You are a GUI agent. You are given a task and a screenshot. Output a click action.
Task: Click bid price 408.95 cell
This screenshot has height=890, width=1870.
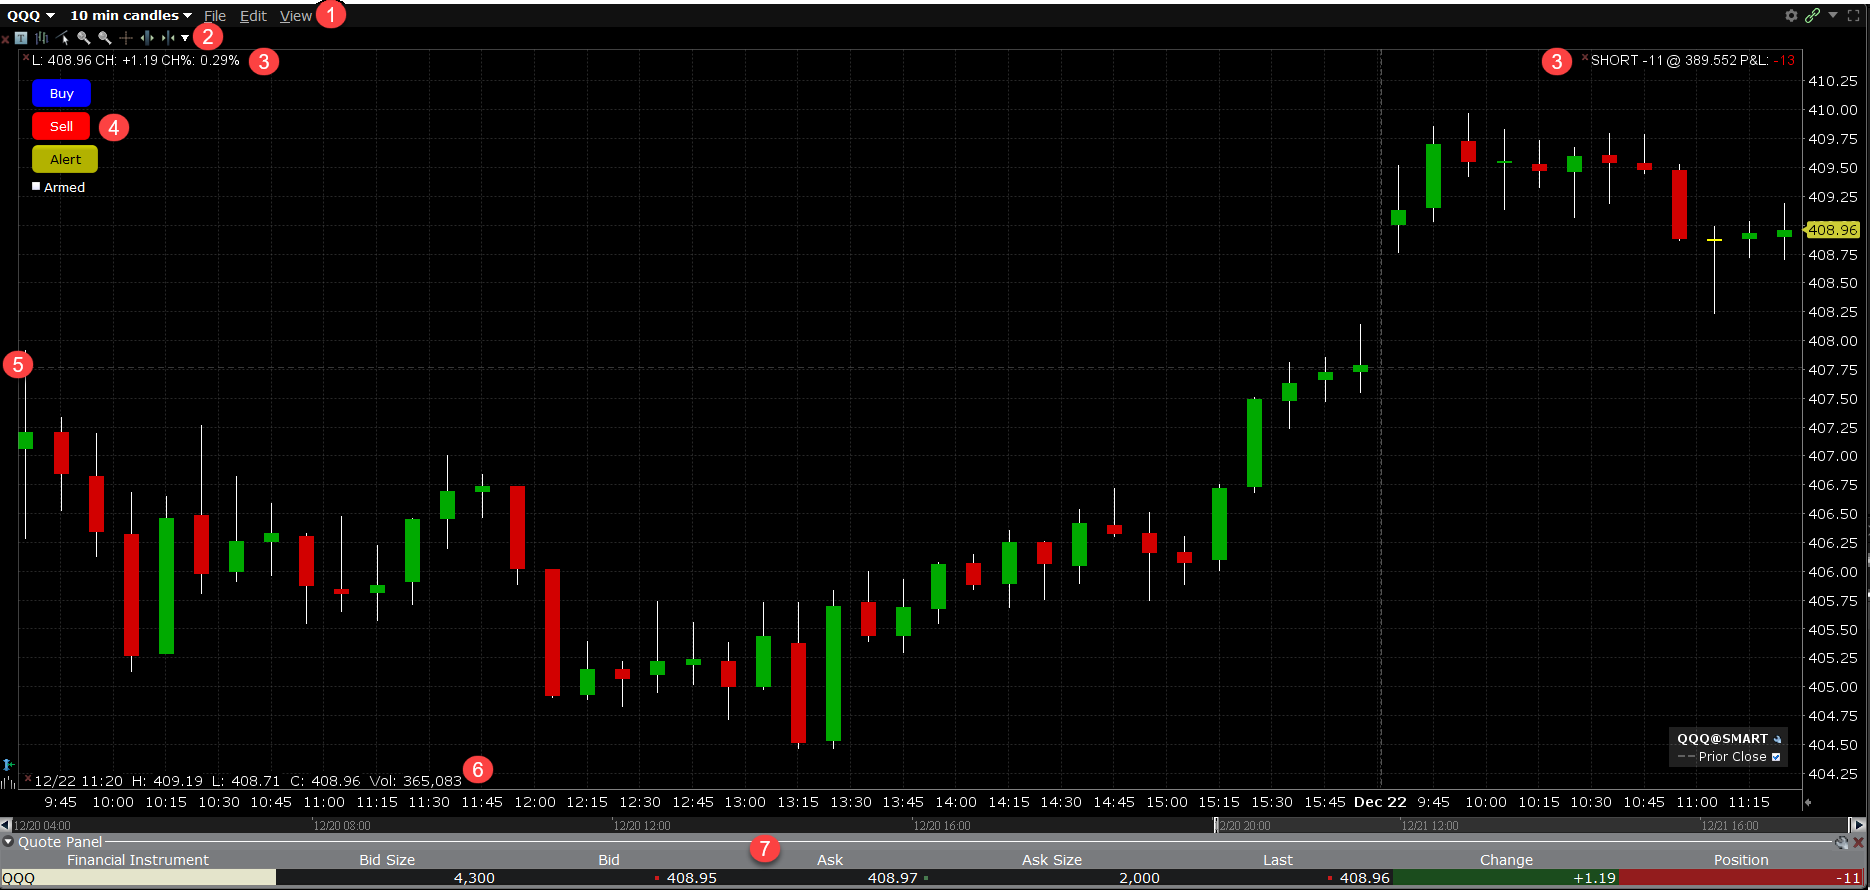point(609,878)
